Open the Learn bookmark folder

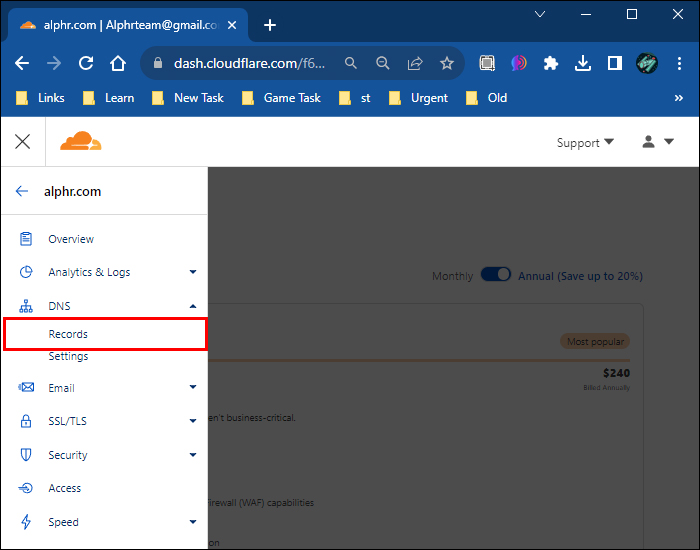tap(108, 98)
